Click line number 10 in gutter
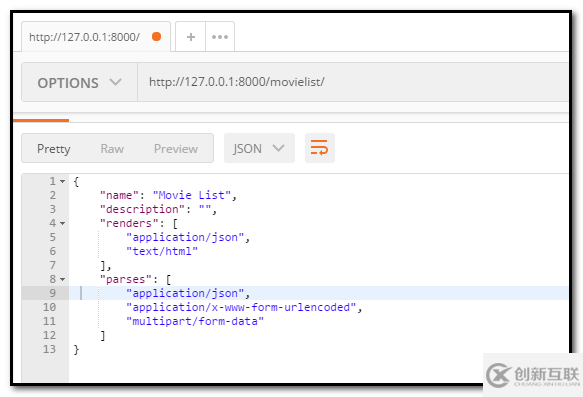Screen dimensions: 583x397 (49, 307)
